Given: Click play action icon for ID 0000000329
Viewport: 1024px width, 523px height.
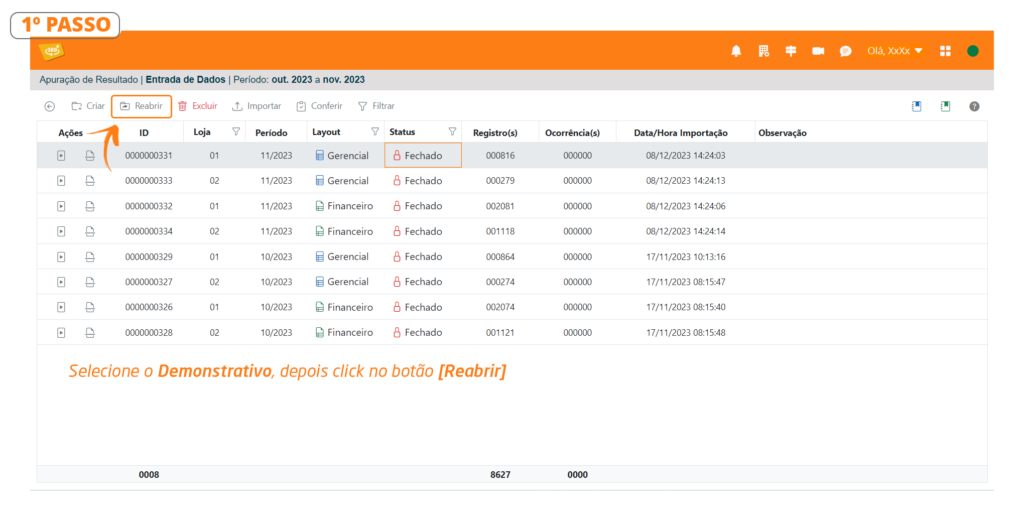Looking at the screenshot, I should [61, 257].
